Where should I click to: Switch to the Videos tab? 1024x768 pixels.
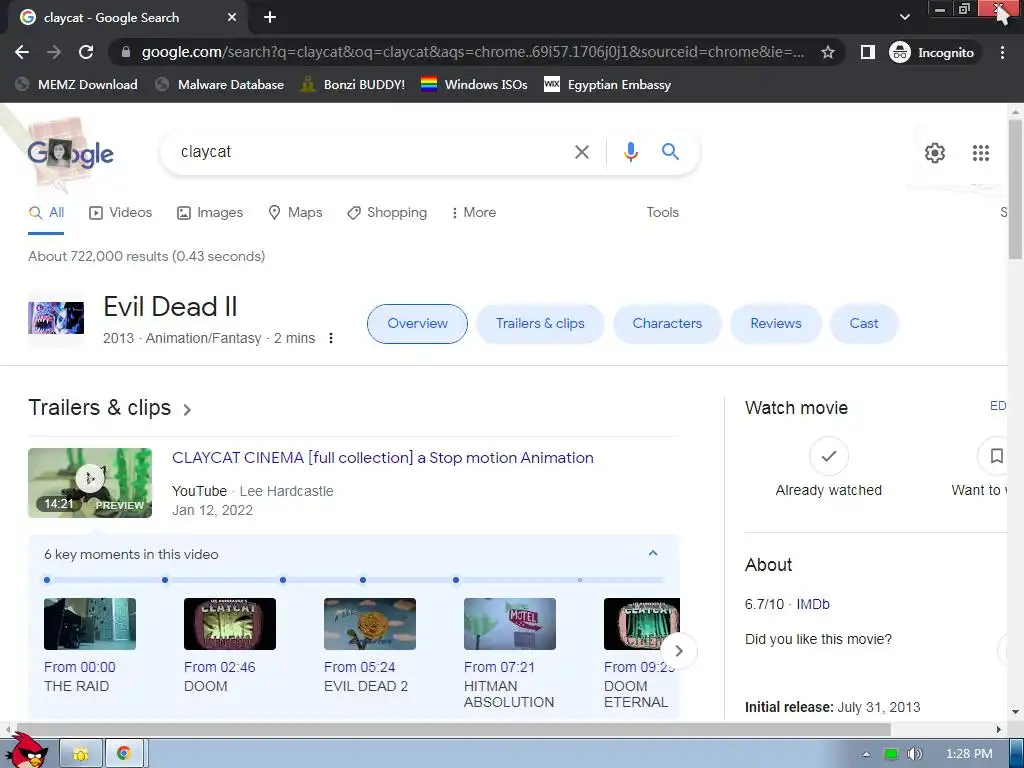[x=121, y=213]
